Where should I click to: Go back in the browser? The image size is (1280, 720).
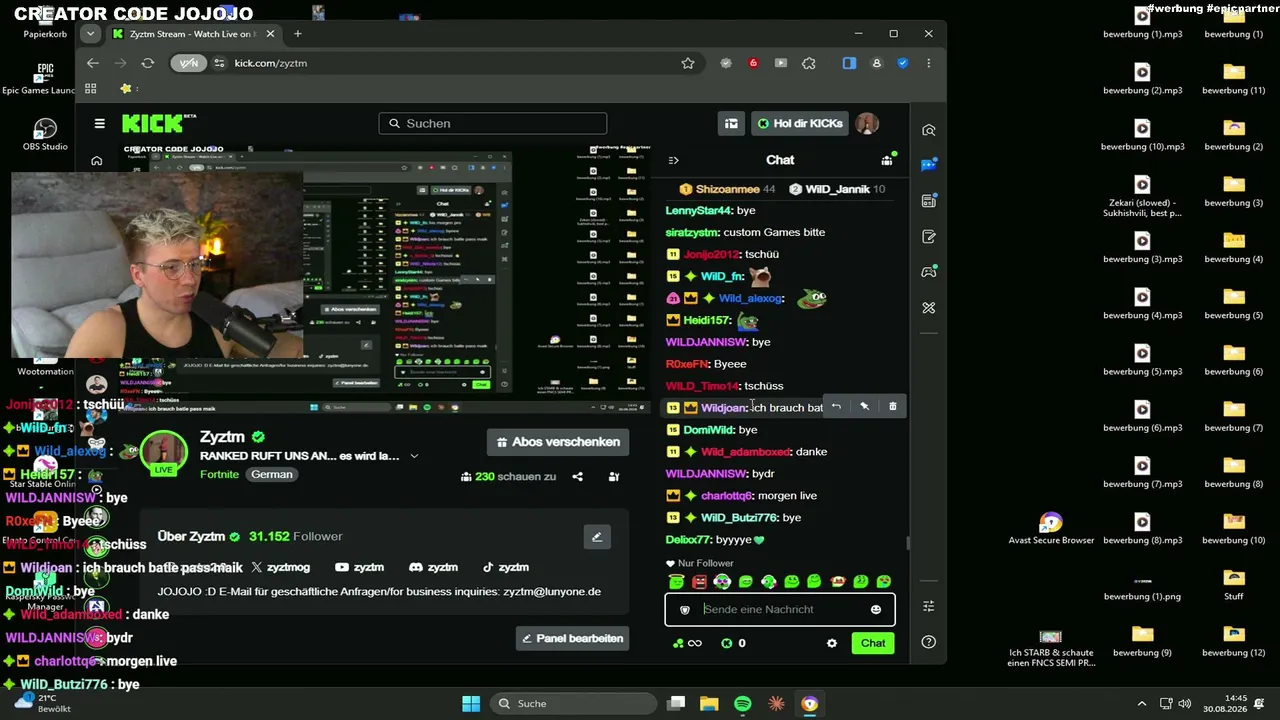[x=93, y=63]
